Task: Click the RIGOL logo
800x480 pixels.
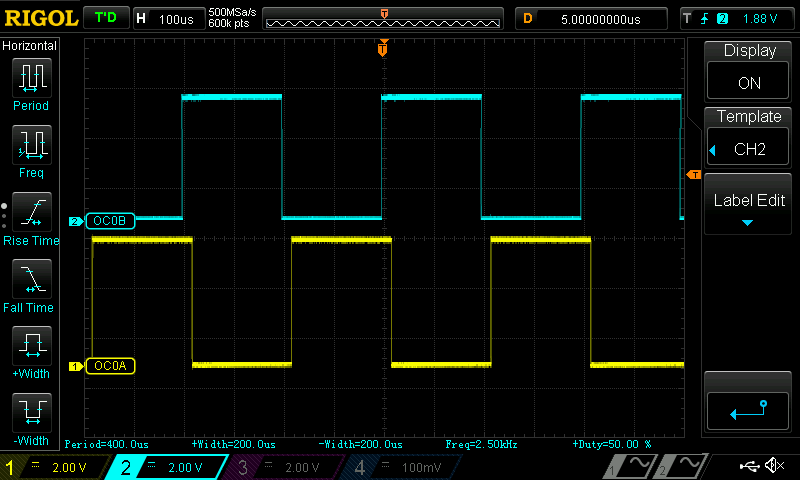Action: coord(41,18)
